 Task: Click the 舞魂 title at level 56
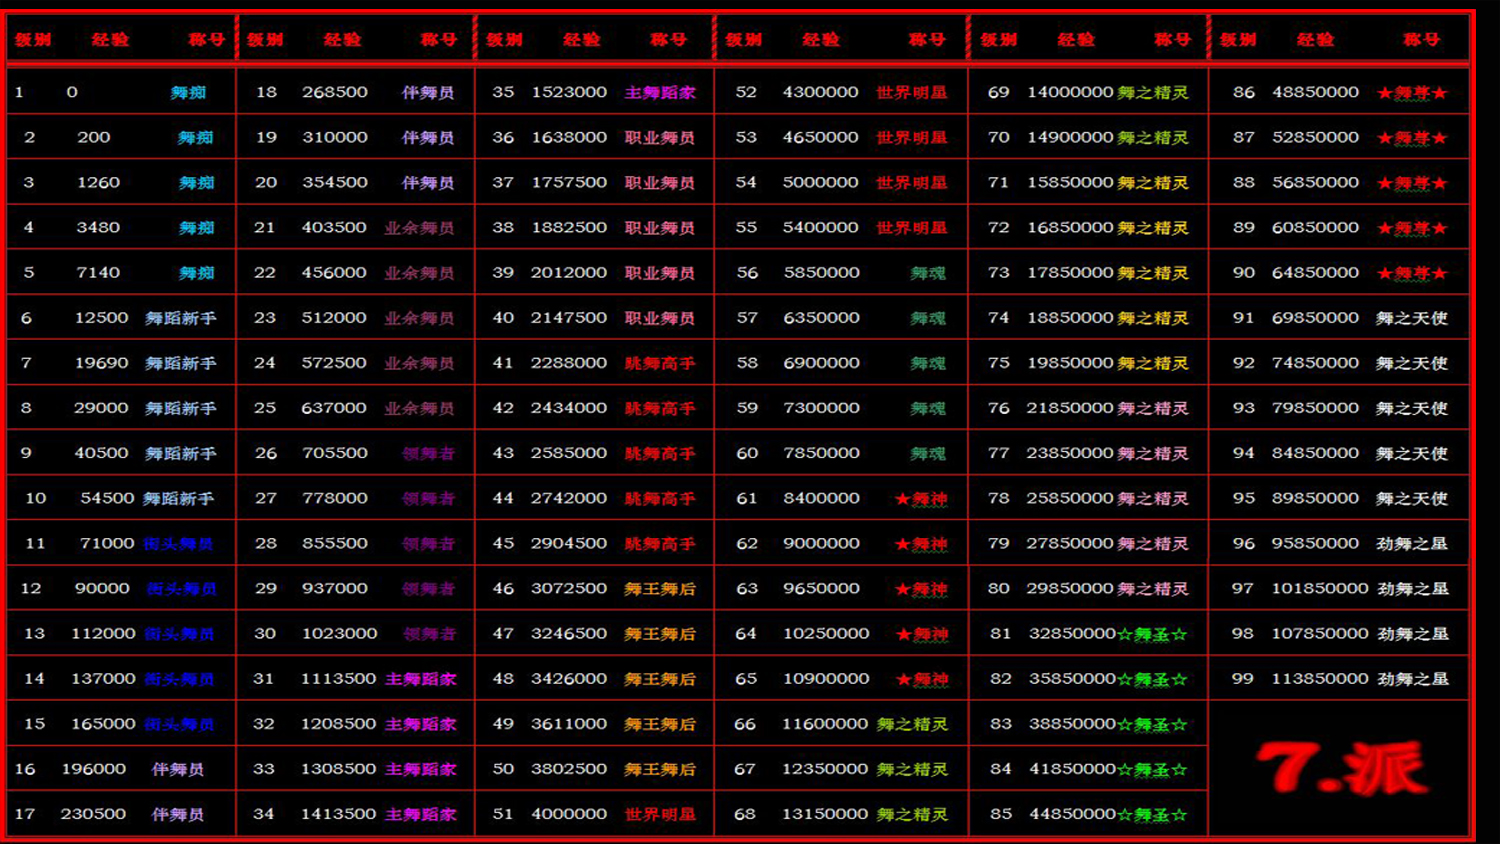[927, 273]
